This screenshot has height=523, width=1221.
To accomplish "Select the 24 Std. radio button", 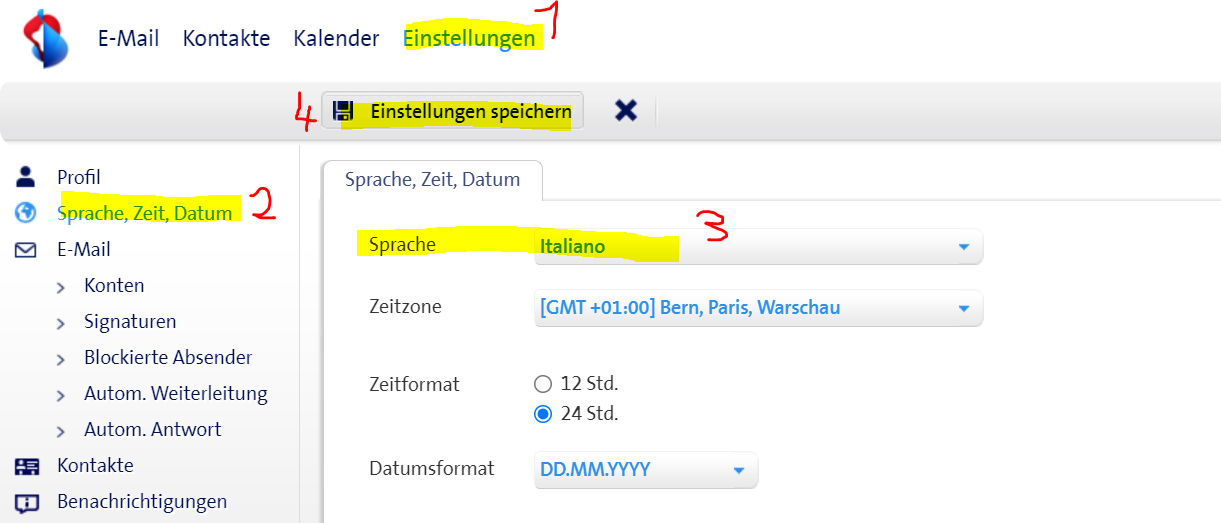I will tap(543, 413).
